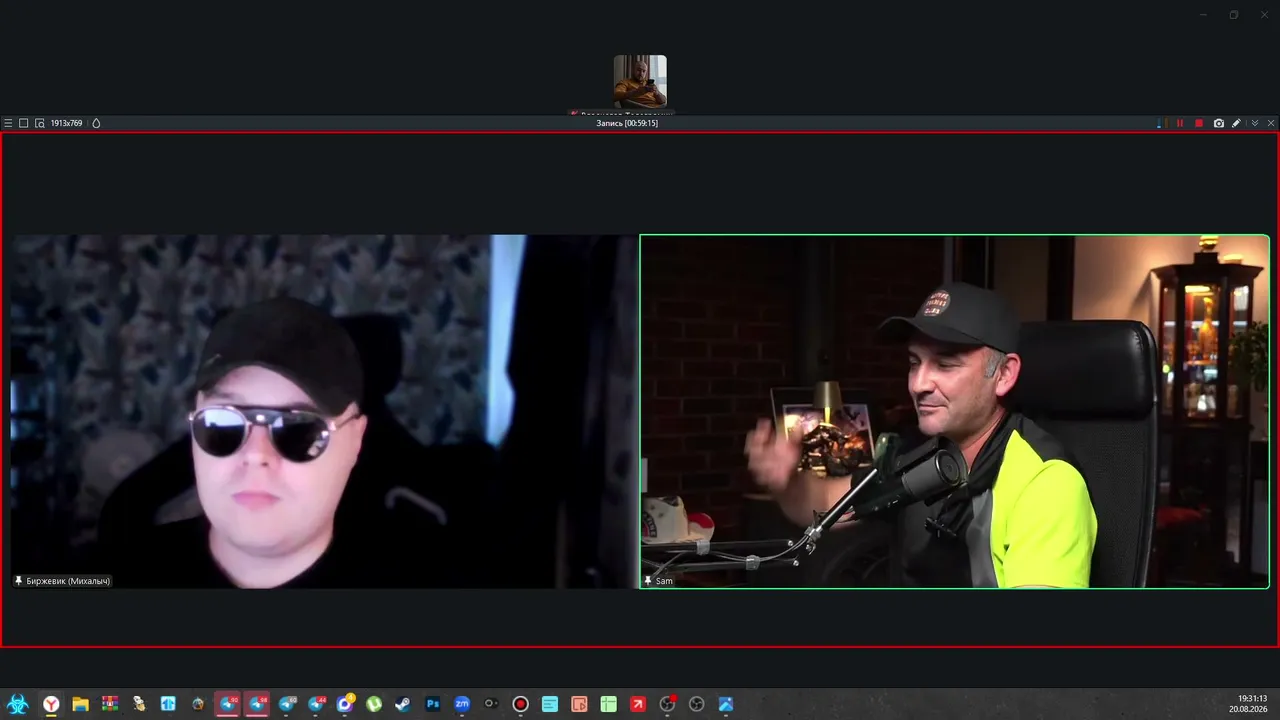Take a screenshot with the camera icon

[1219, 123]
